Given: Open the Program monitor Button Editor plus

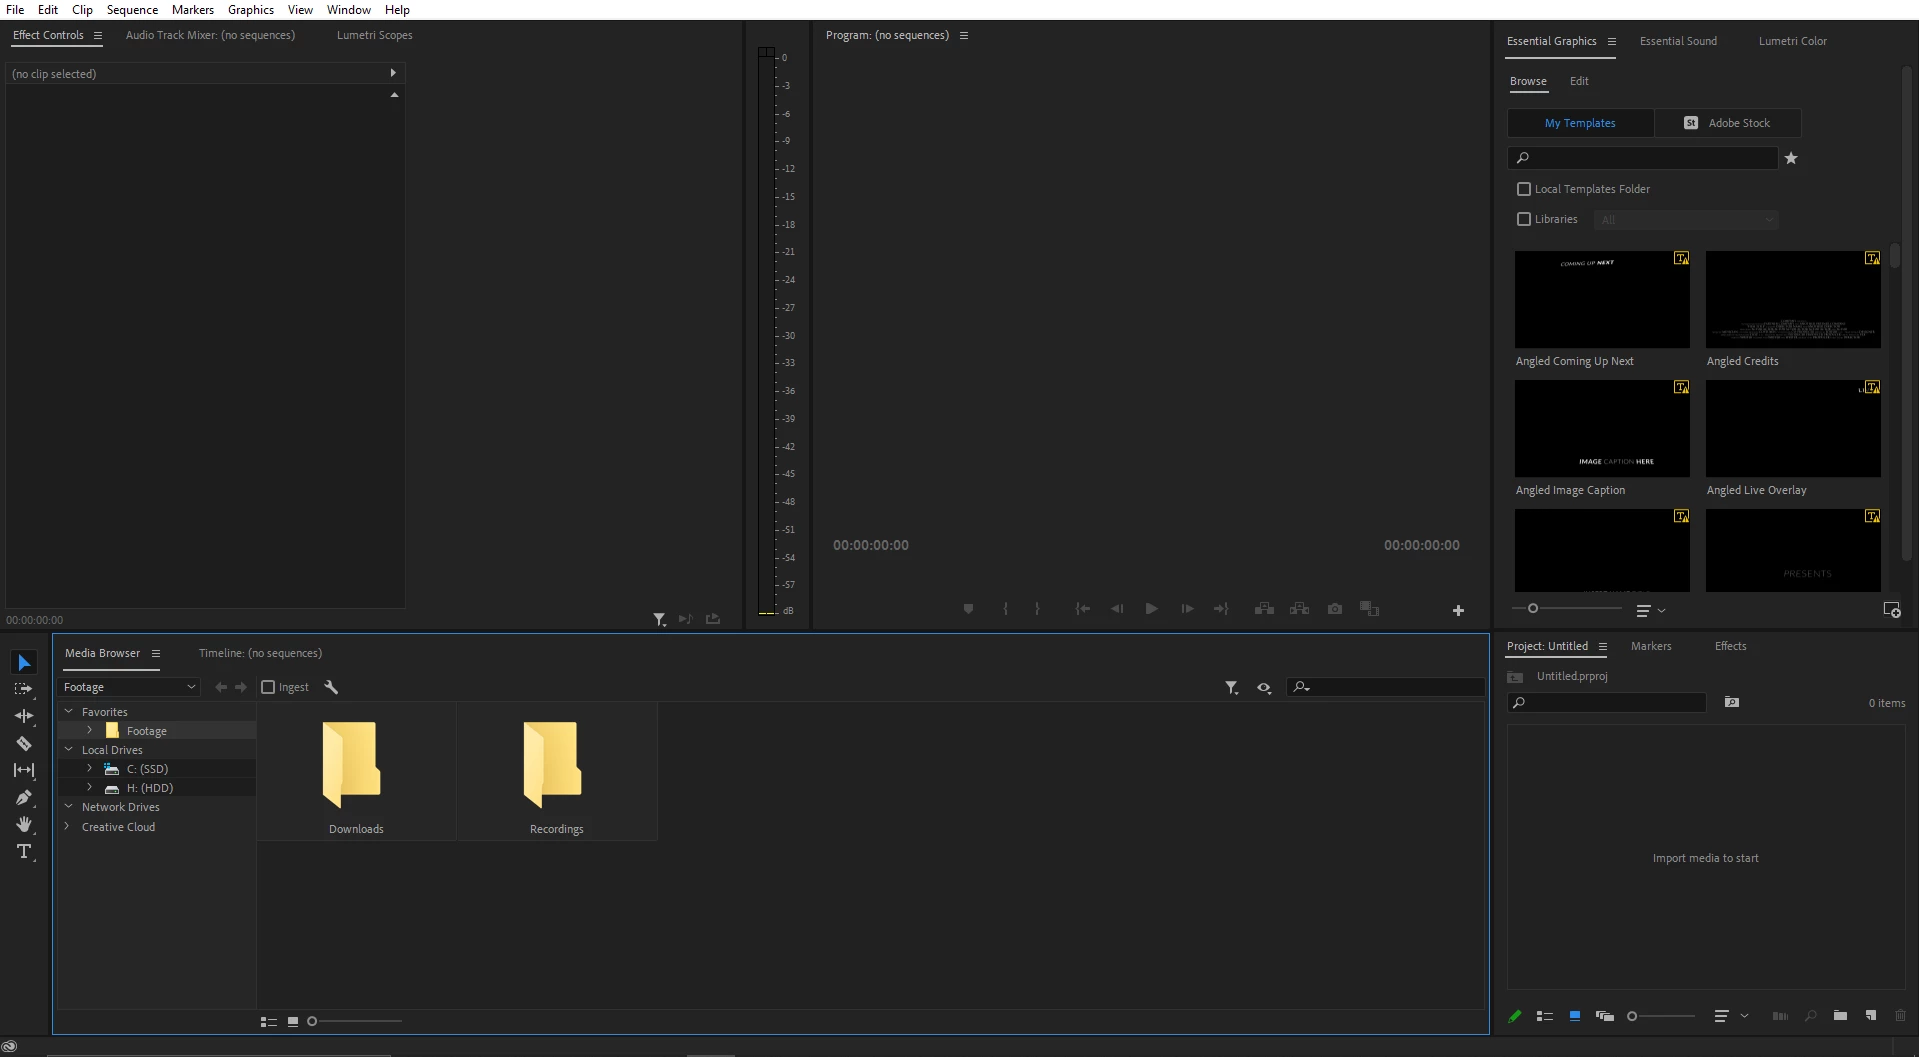Looking at the screenshot, I should pos(1458,610).
